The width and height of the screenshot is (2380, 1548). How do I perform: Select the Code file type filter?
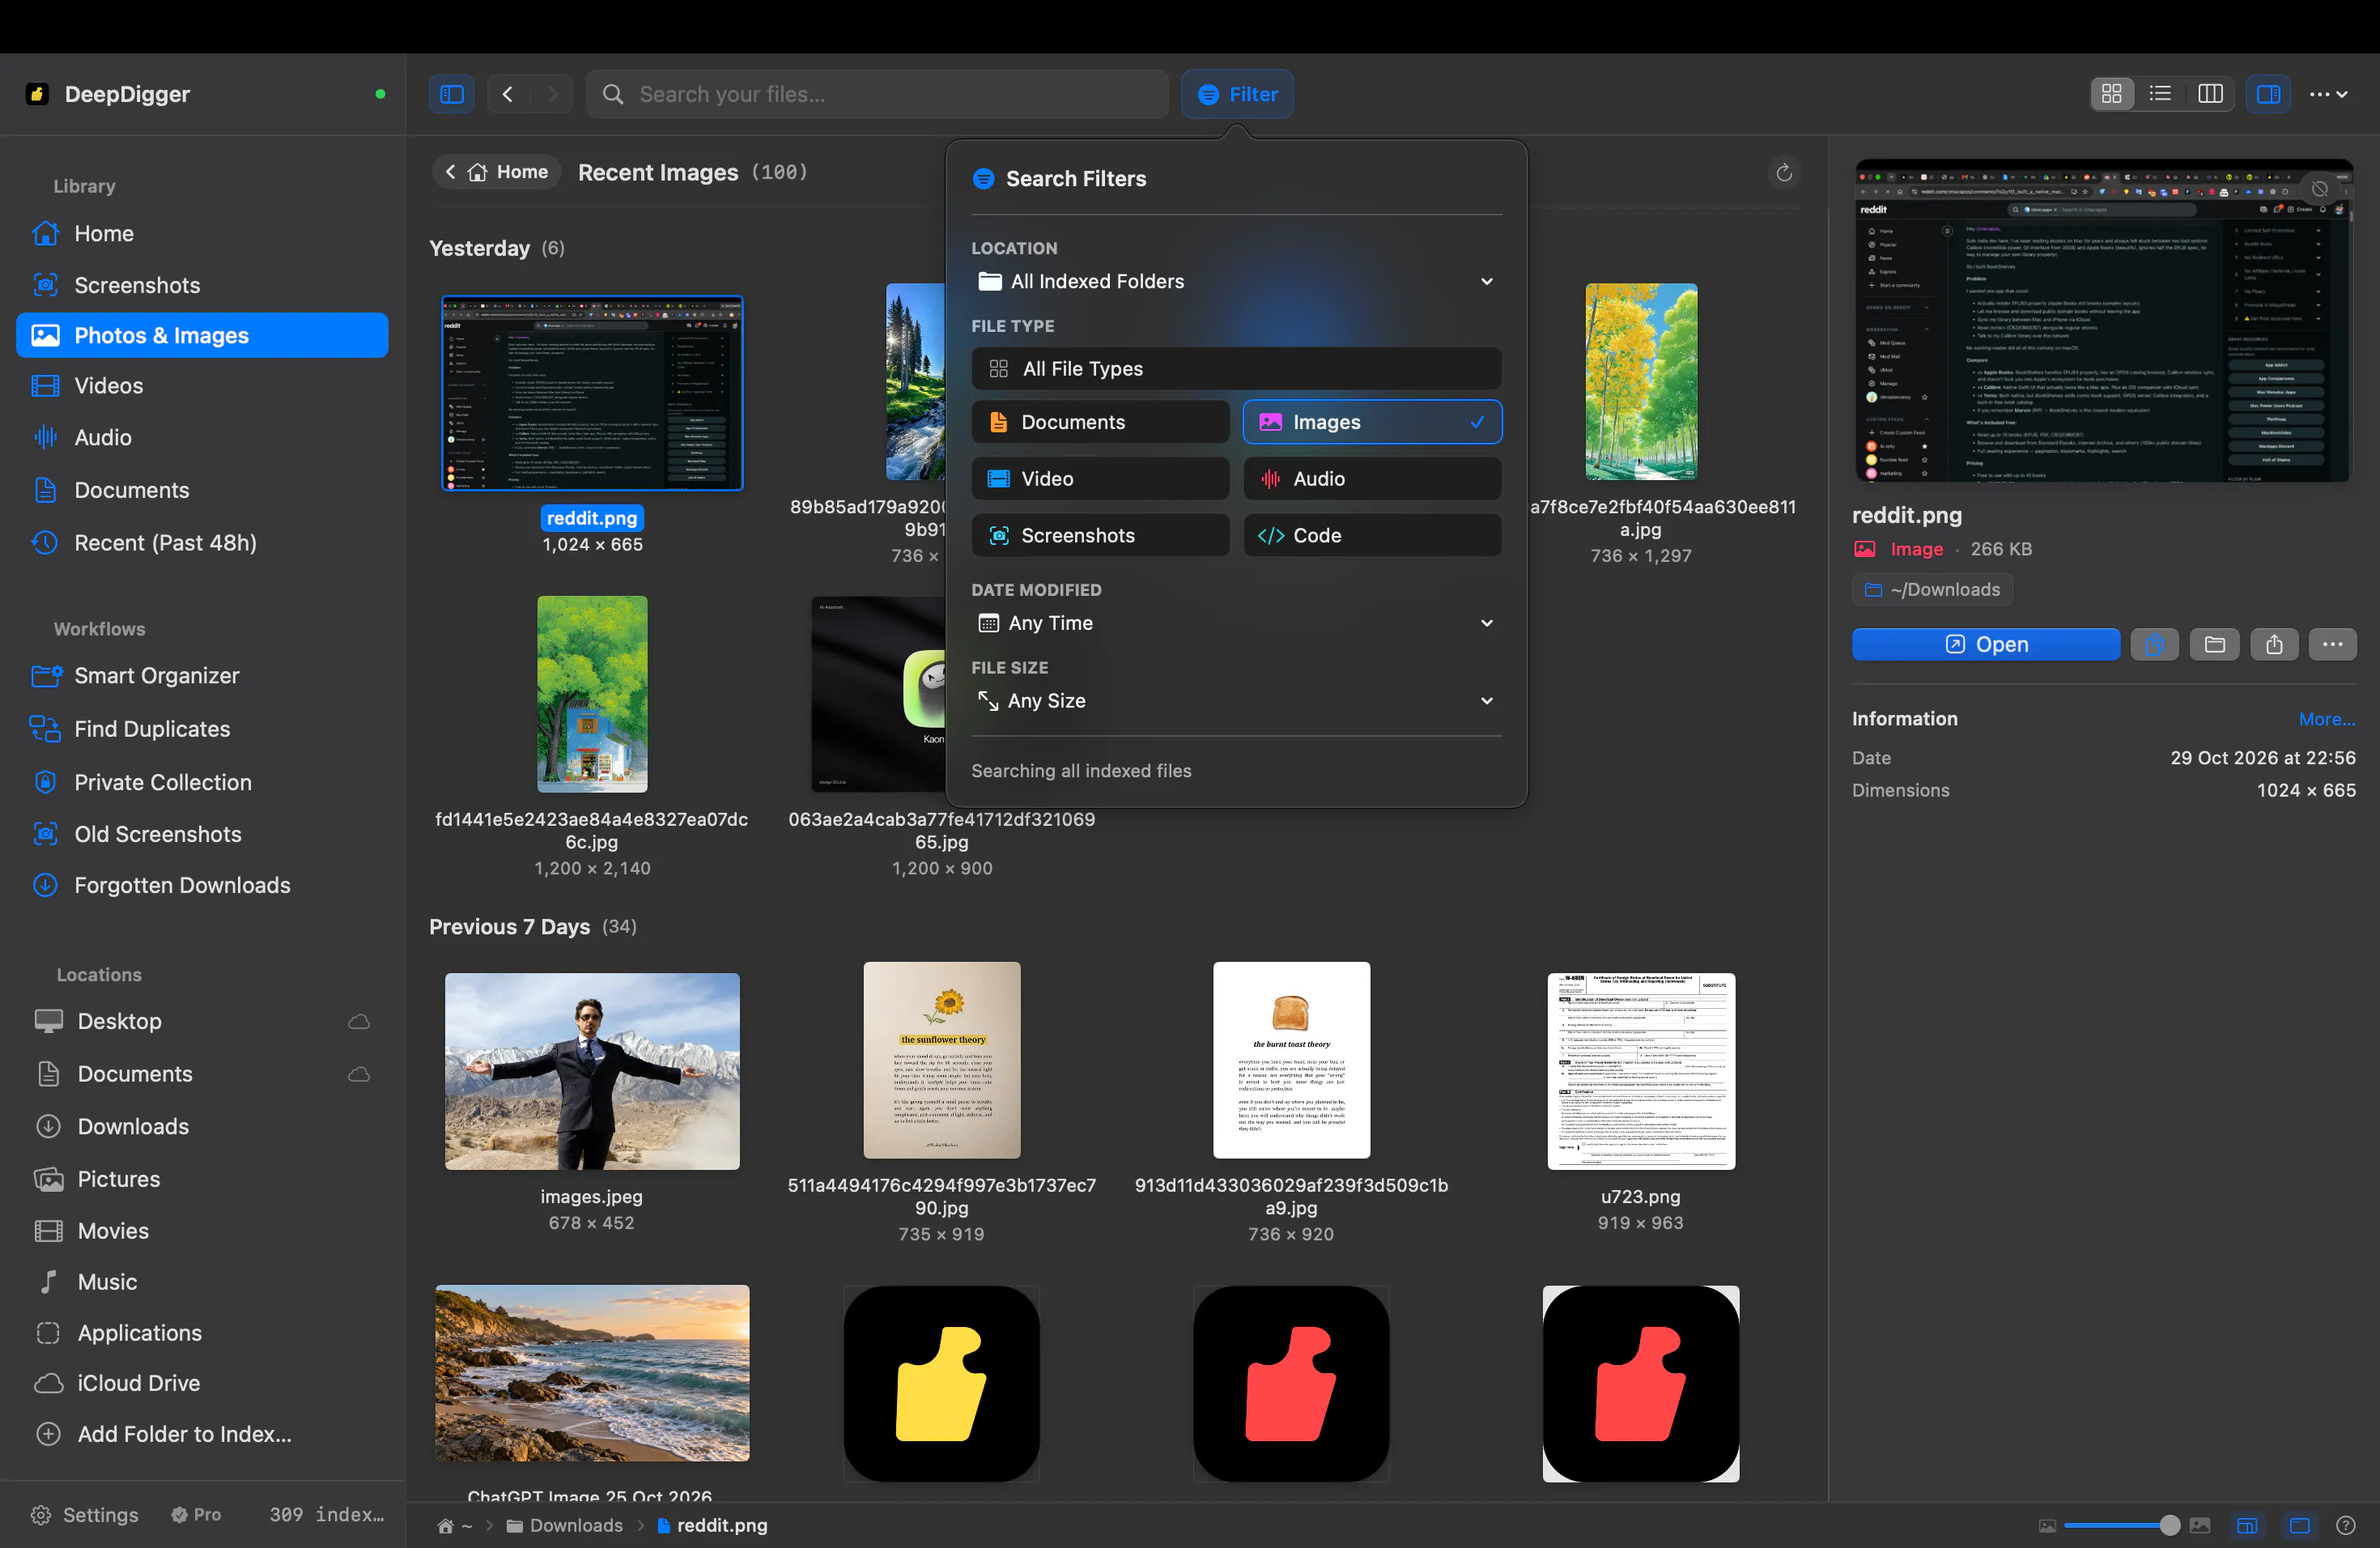click(x=1372, y=536)
